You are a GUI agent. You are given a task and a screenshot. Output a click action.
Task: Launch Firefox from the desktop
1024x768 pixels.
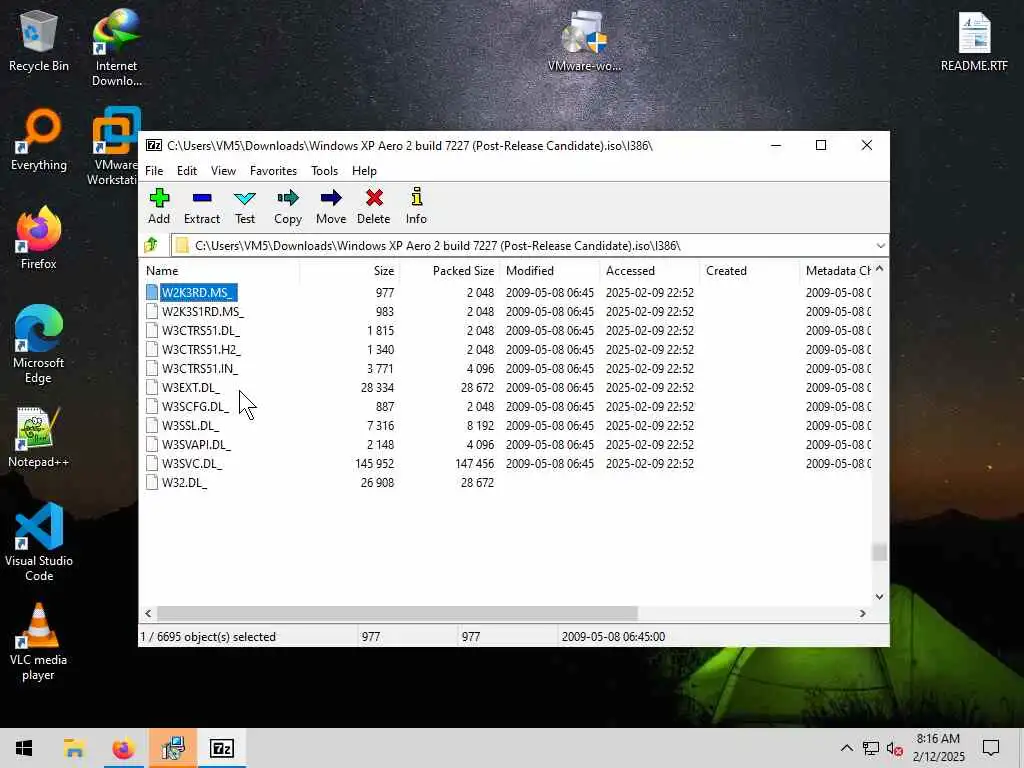pos(39,238)
